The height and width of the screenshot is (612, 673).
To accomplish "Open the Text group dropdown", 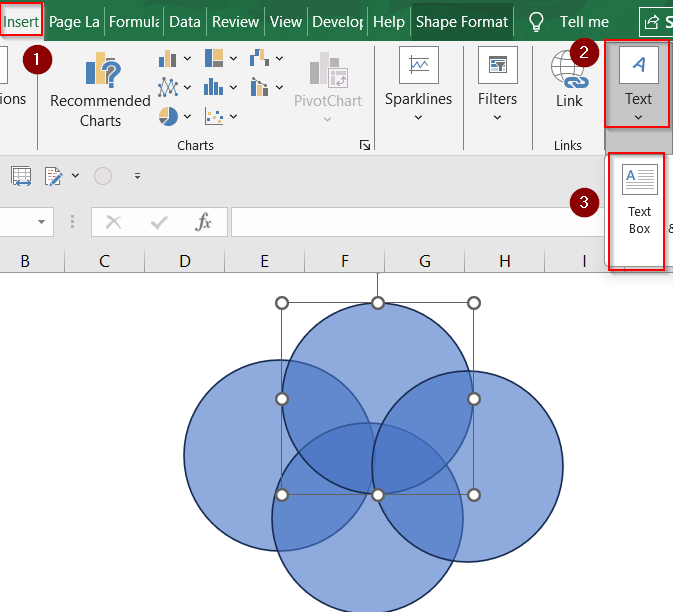I will pos(638,85).
